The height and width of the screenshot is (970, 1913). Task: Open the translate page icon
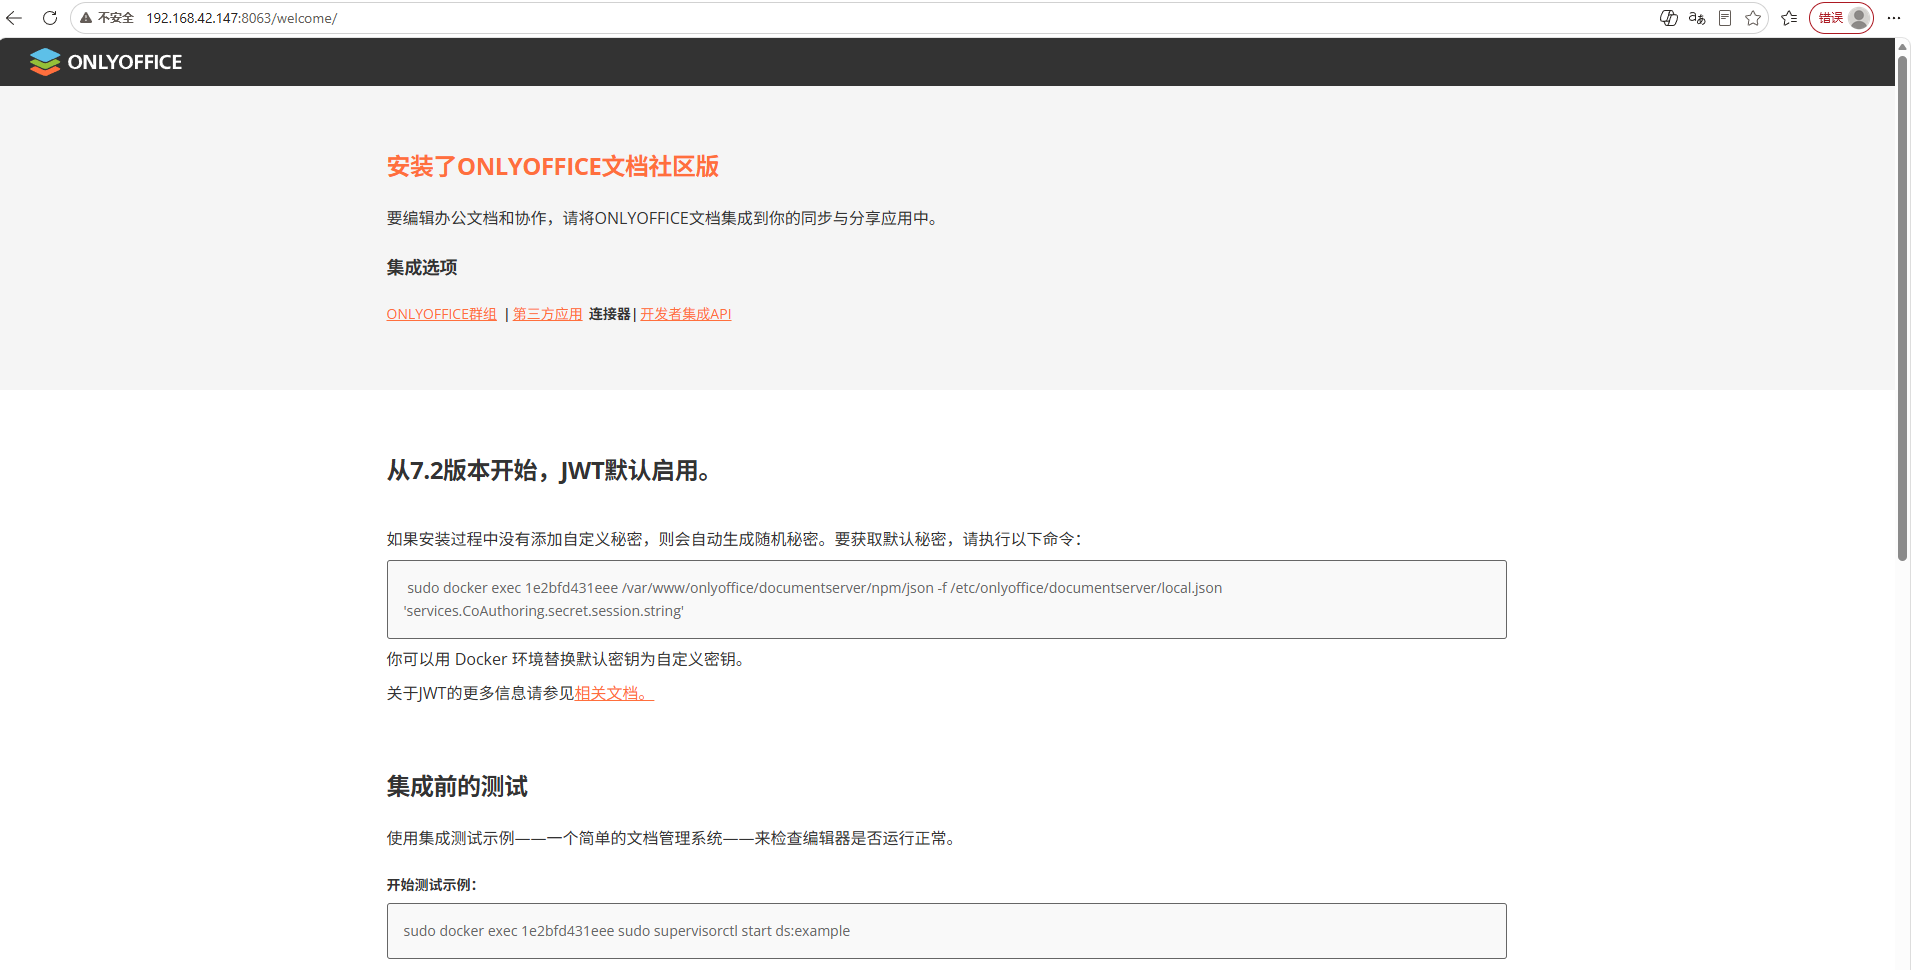(1697, 18)
